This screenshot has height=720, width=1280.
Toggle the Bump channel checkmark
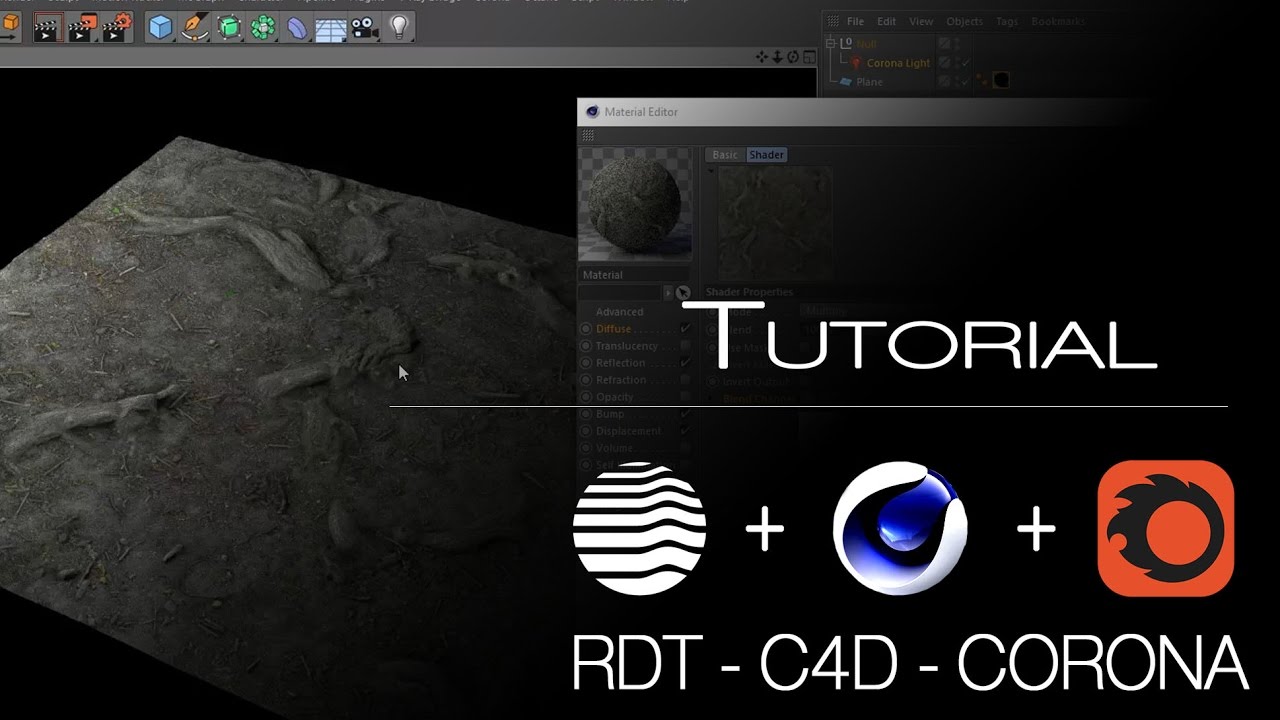tap(685, 414)
